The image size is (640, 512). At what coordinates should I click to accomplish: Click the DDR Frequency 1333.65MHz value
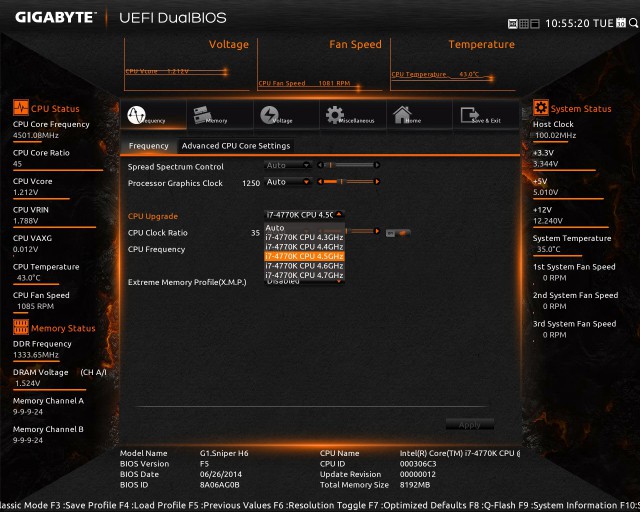pyautogui.click(x=36, y=355)
